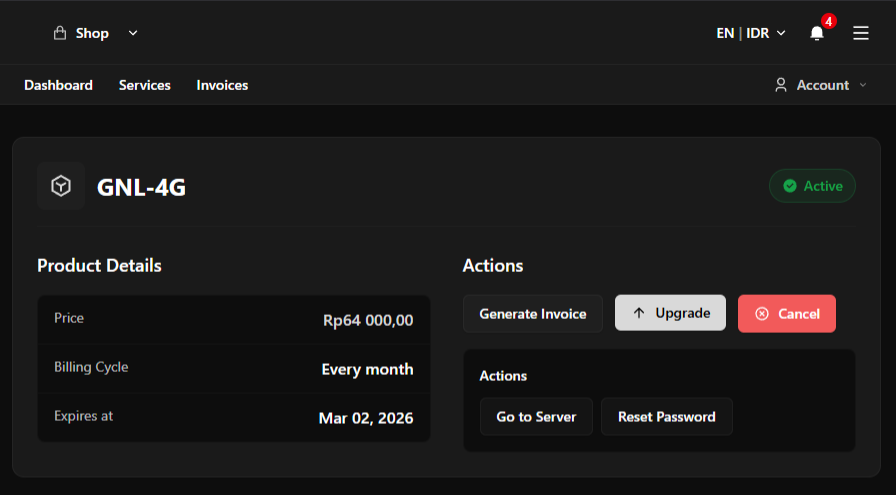Image resolution: width=896 pixels, height=495 pixels.
Task: Open the hamburger menu icon
Action: click(860, 33)
